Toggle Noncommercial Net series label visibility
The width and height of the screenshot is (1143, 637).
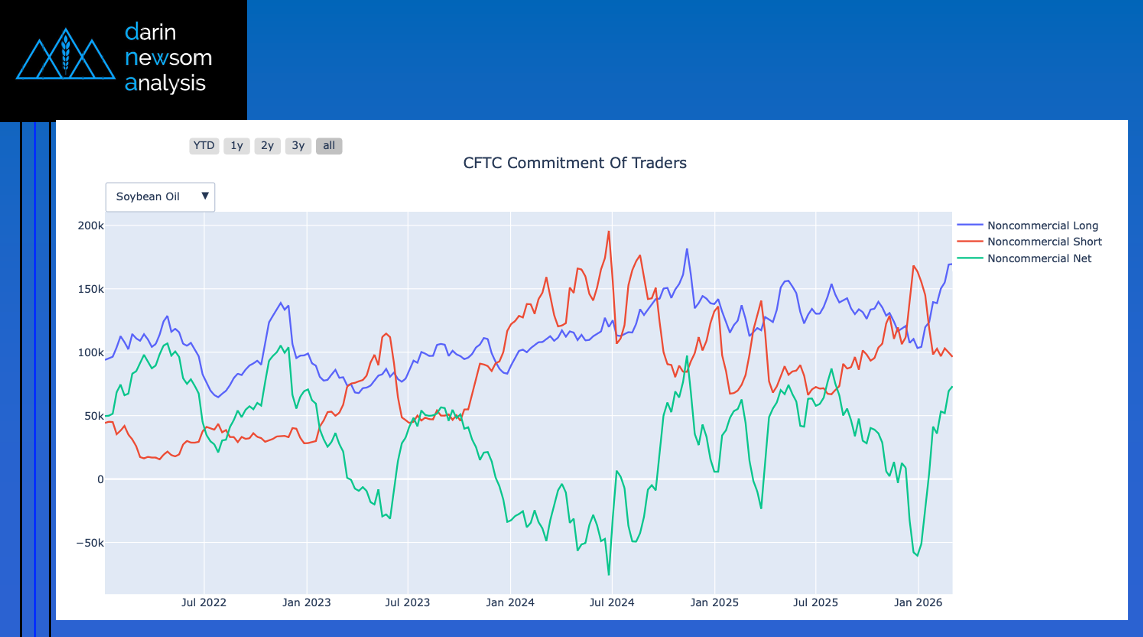(x=1039, y=258)
